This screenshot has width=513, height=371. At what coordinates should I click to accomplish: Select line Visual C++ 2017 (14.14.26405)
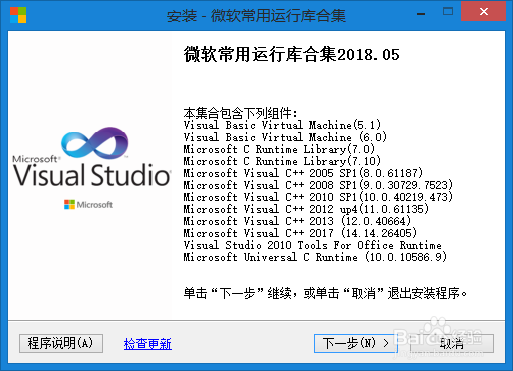(x=300, y=233)
